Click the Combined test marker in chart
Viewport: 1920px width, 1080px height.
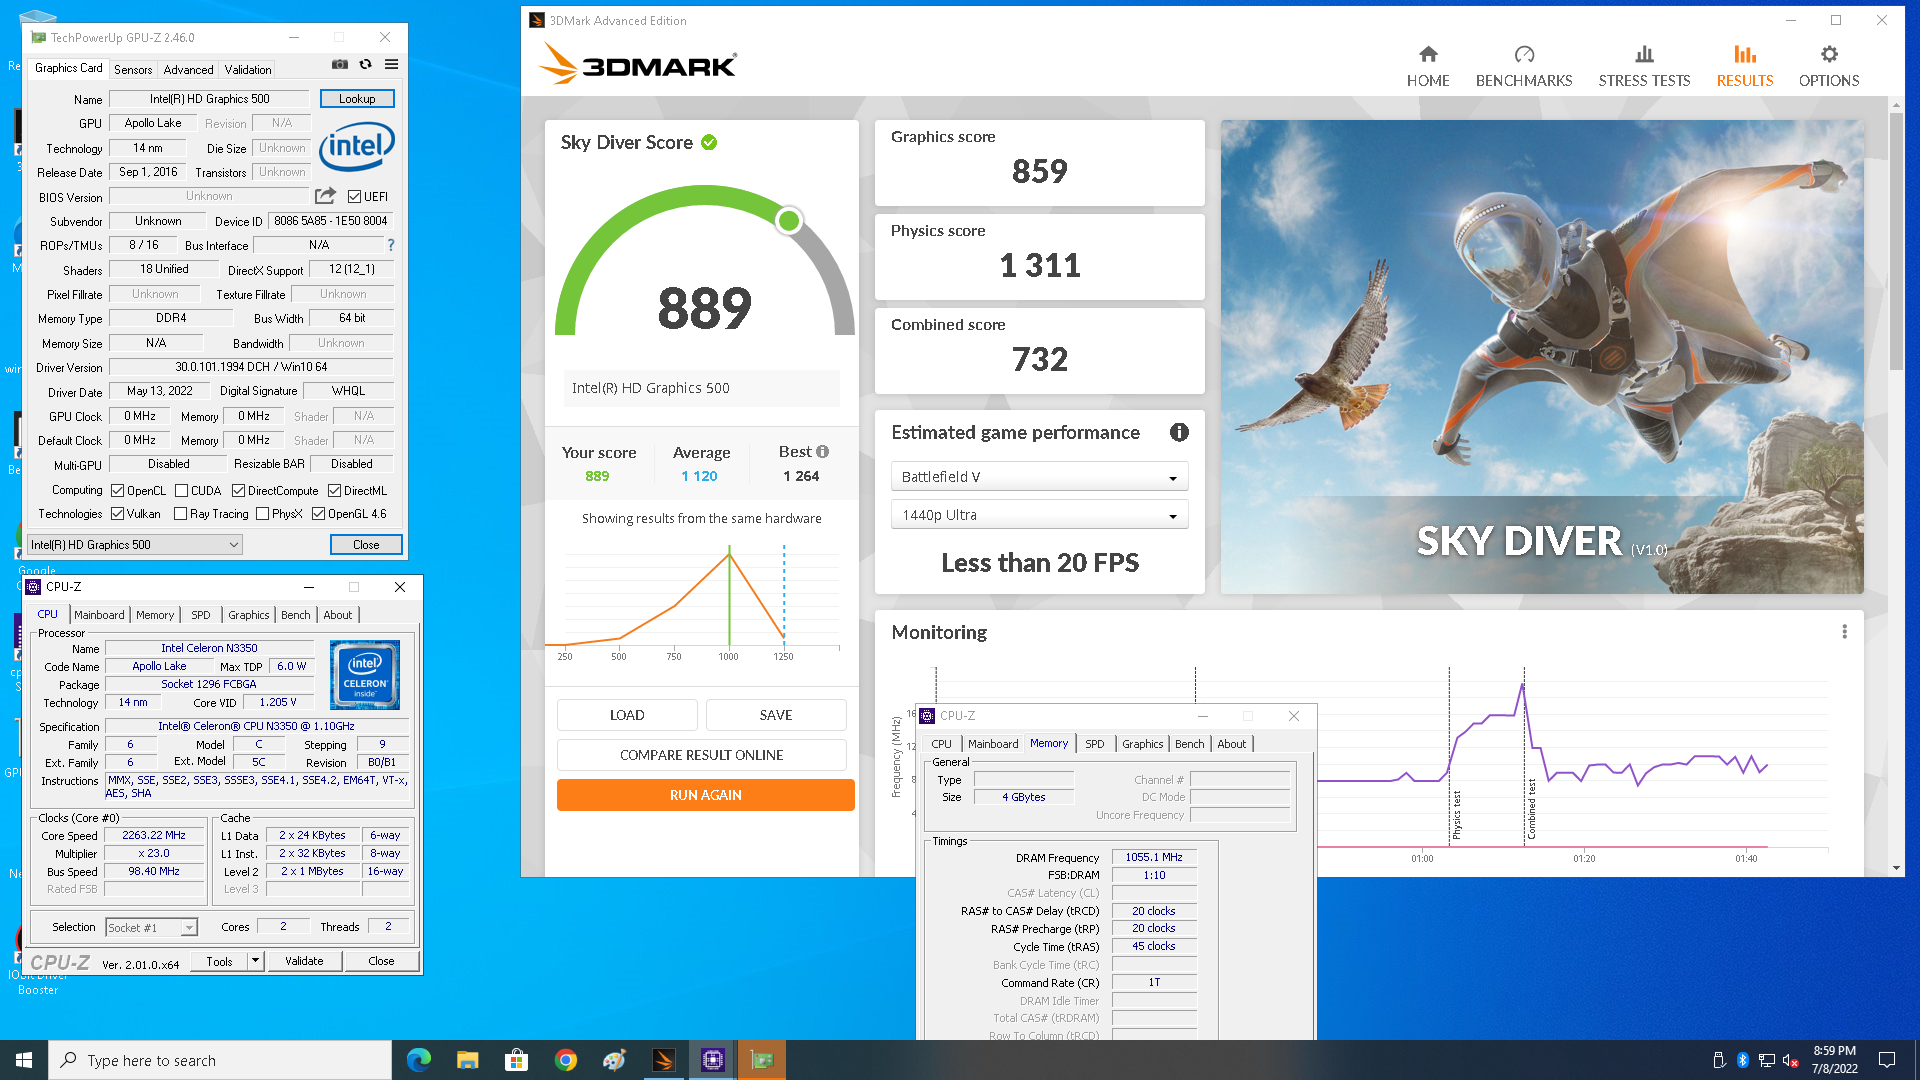click(1531, 810)
